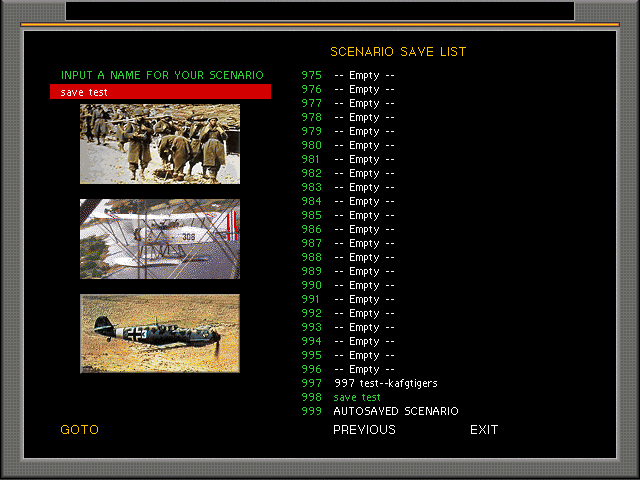640x480 pixels.
Task: Select the biplane number 308 photo
Action: pyautogui.click(x=160, y=239)
